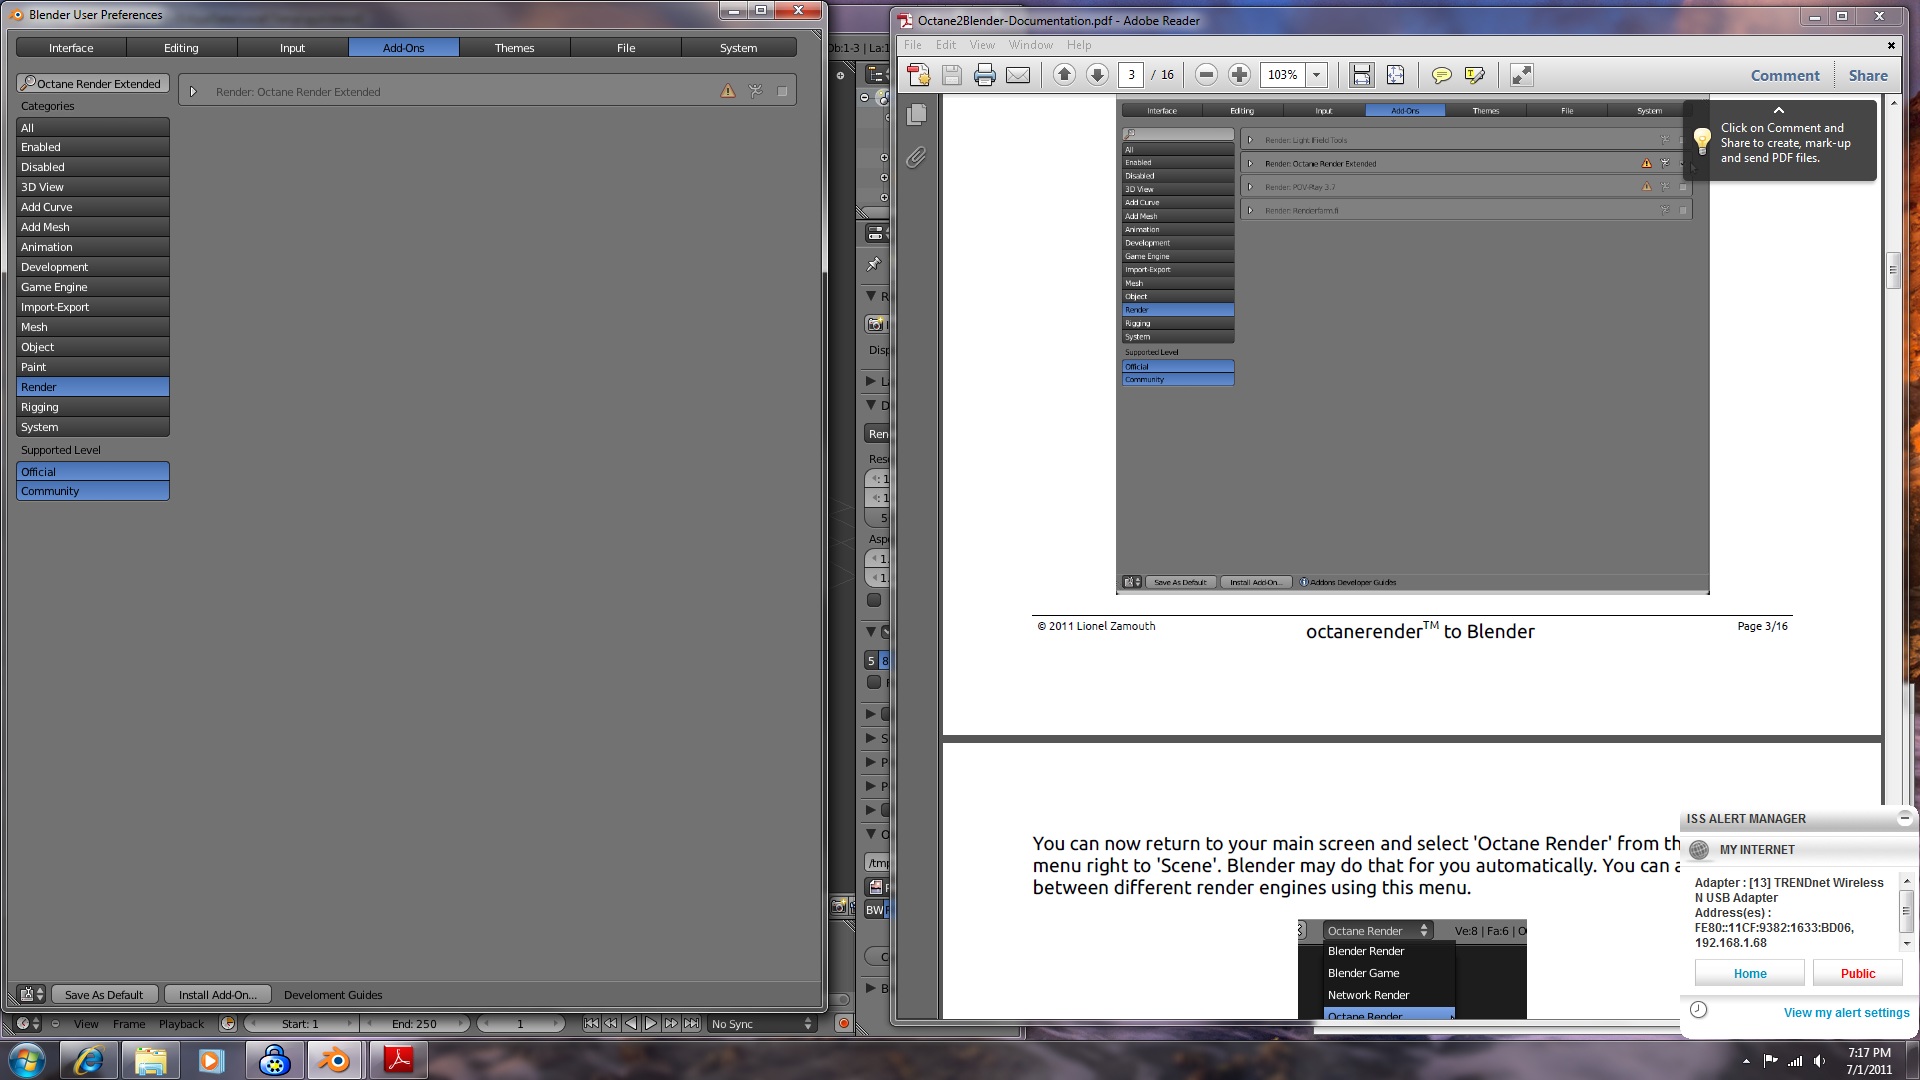Image resolution: width=1920 pixels, height=1080 pixels.
Task: Click the End frame 250 slider field
Action: 414,1024
